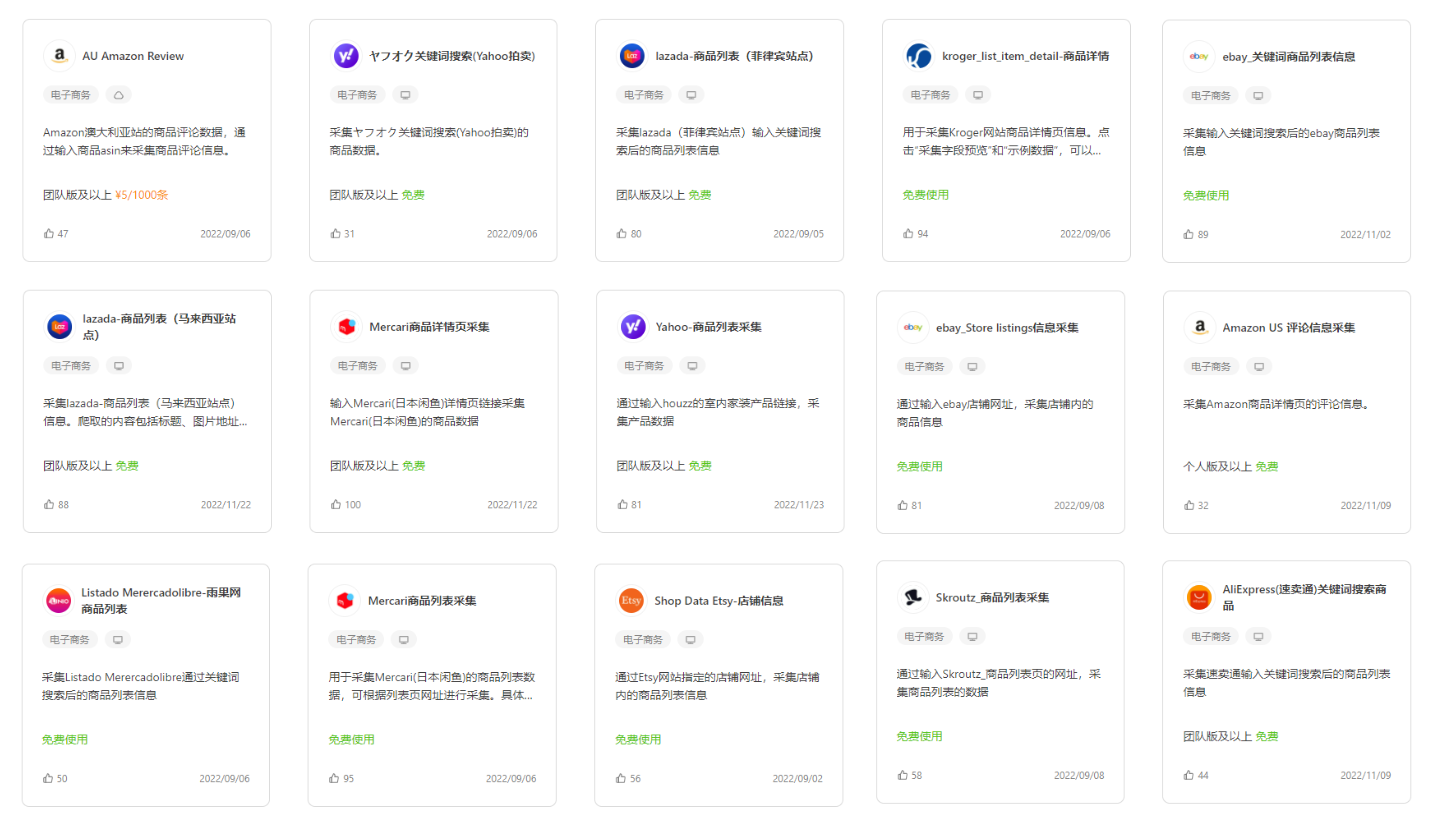
Task: Like the Shop Data Etsy template (56)
Action: tap(621, 778)
